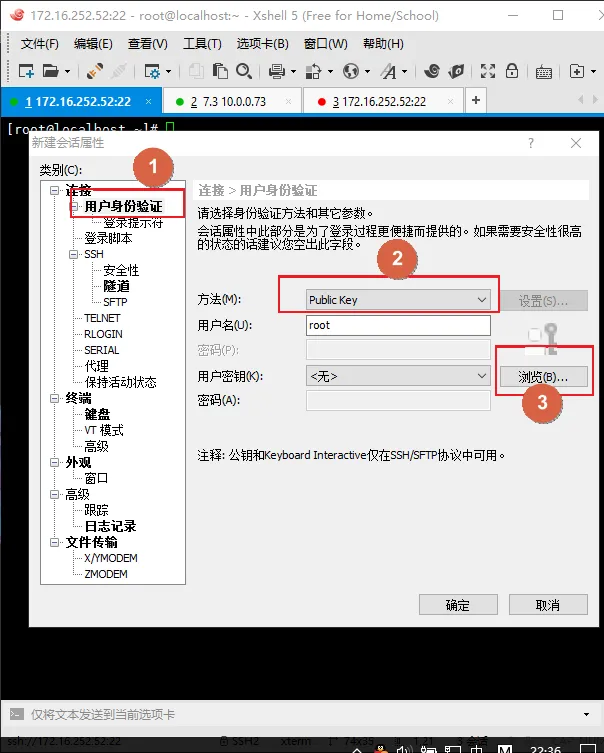Open compose bar dropdown arrow at bottom right
Screen dimensions: 604x753
click(x=586, y=714)
